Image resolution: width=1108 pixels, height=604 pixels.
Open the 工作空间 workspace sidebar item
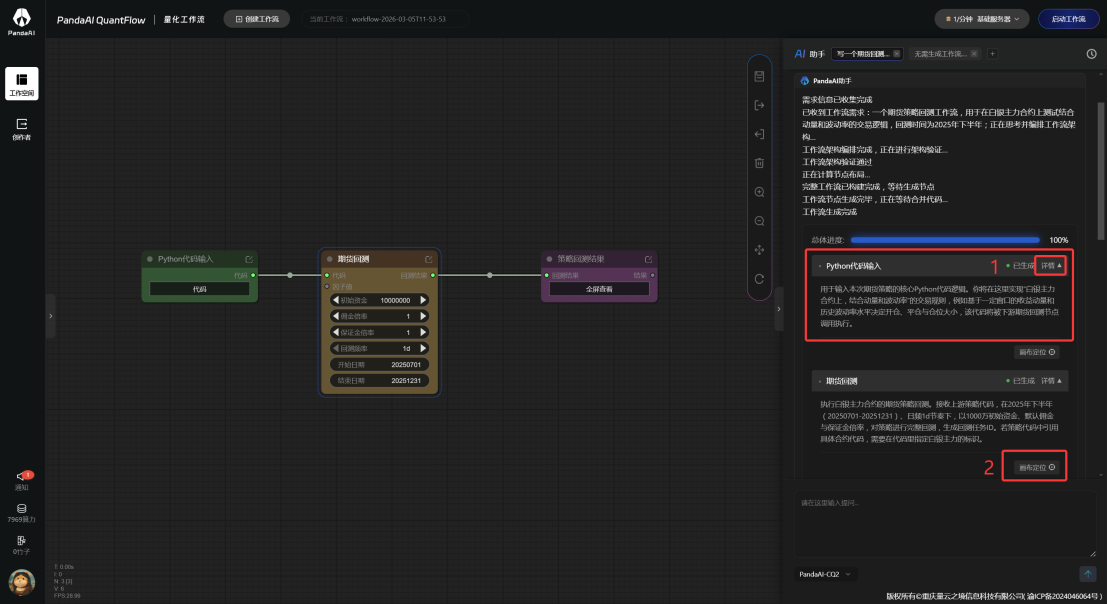[x=22, y=84]
